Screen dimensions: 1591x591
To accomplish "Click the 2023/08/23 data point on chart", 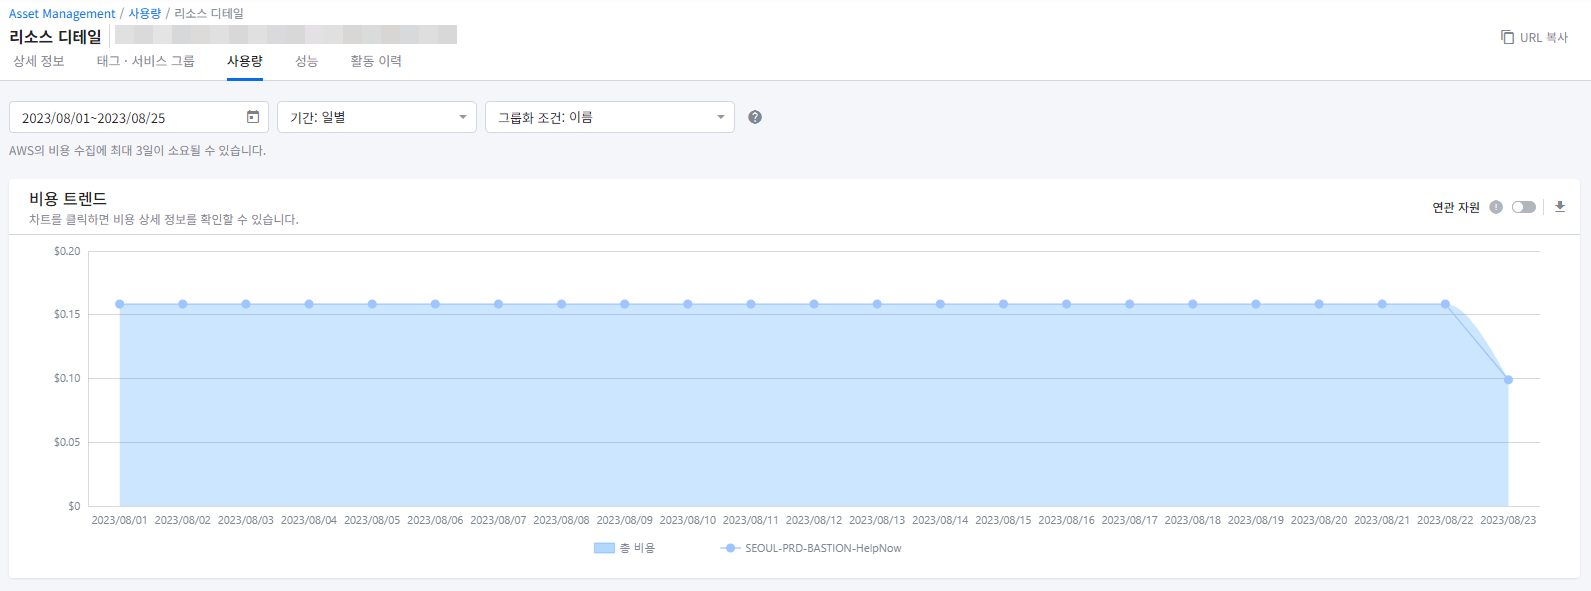I will click(1508, 380).
